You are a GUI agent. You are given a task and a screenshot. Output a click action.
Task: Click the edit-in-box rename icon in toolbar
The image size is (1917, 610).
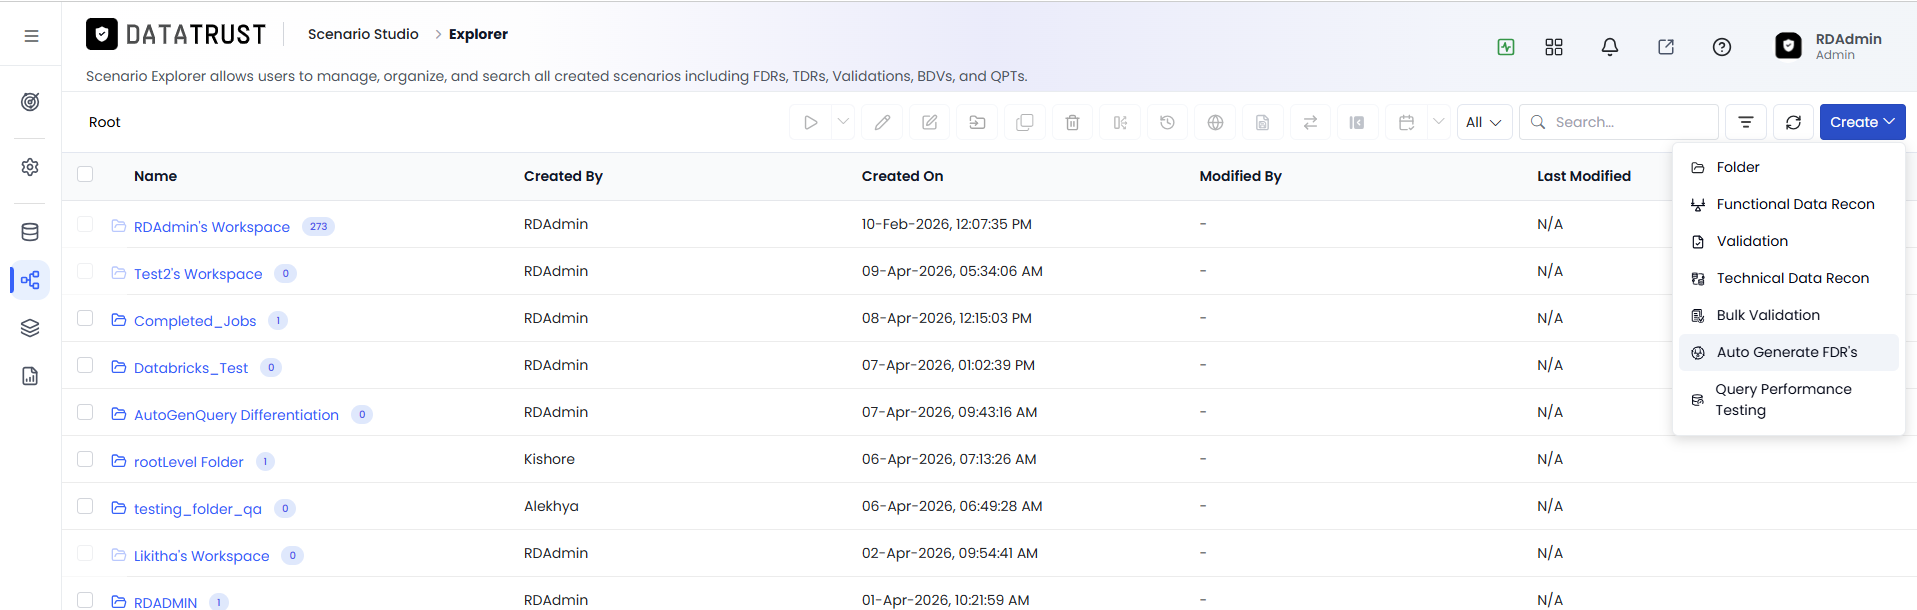[x=930, y=122]
